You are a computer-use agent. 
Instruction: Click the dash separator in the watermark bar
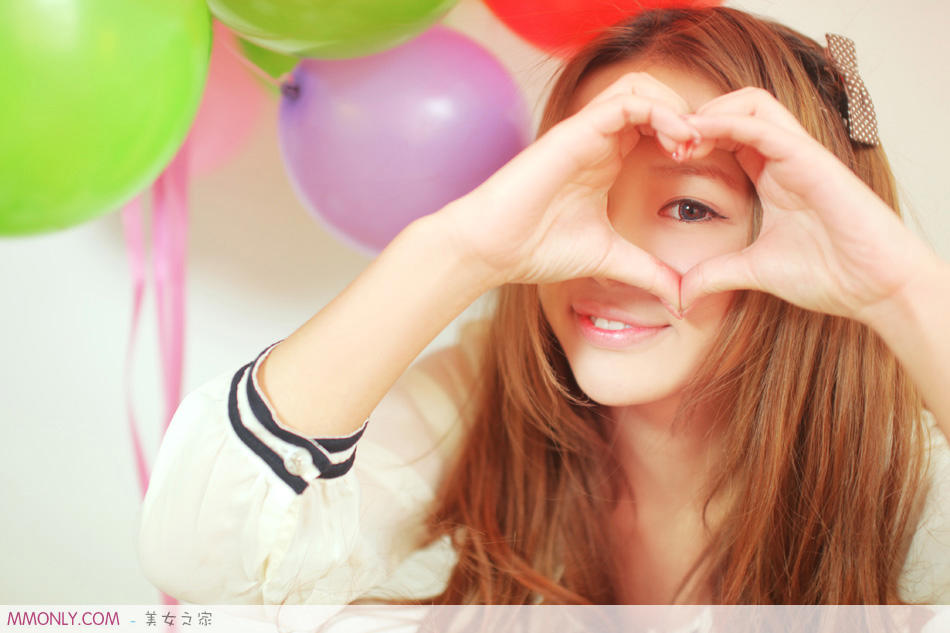(132, 620)
